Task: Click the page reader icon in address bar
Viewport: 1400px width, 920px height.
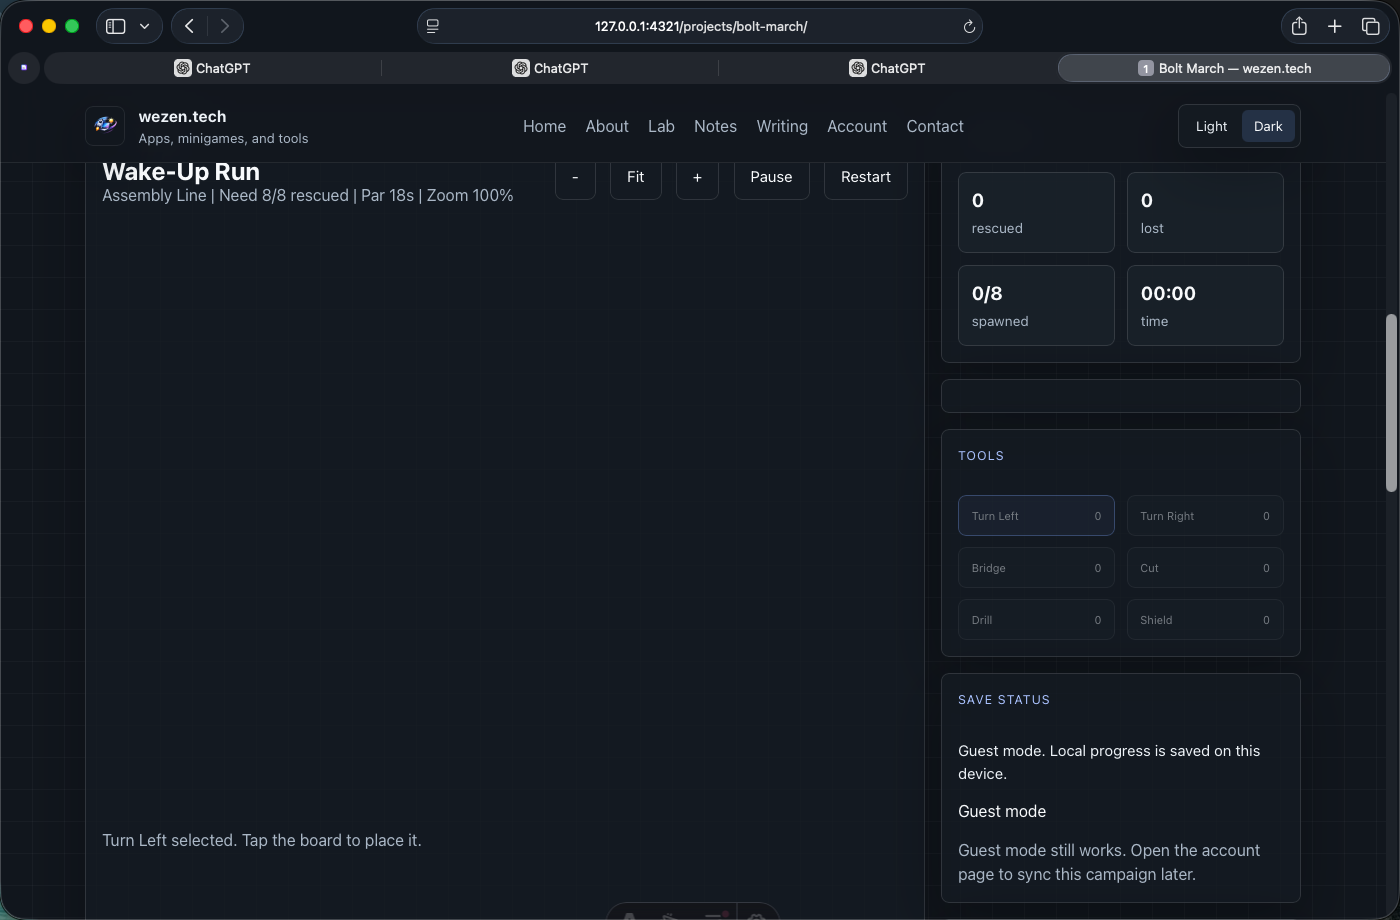Action: (433, 27)
